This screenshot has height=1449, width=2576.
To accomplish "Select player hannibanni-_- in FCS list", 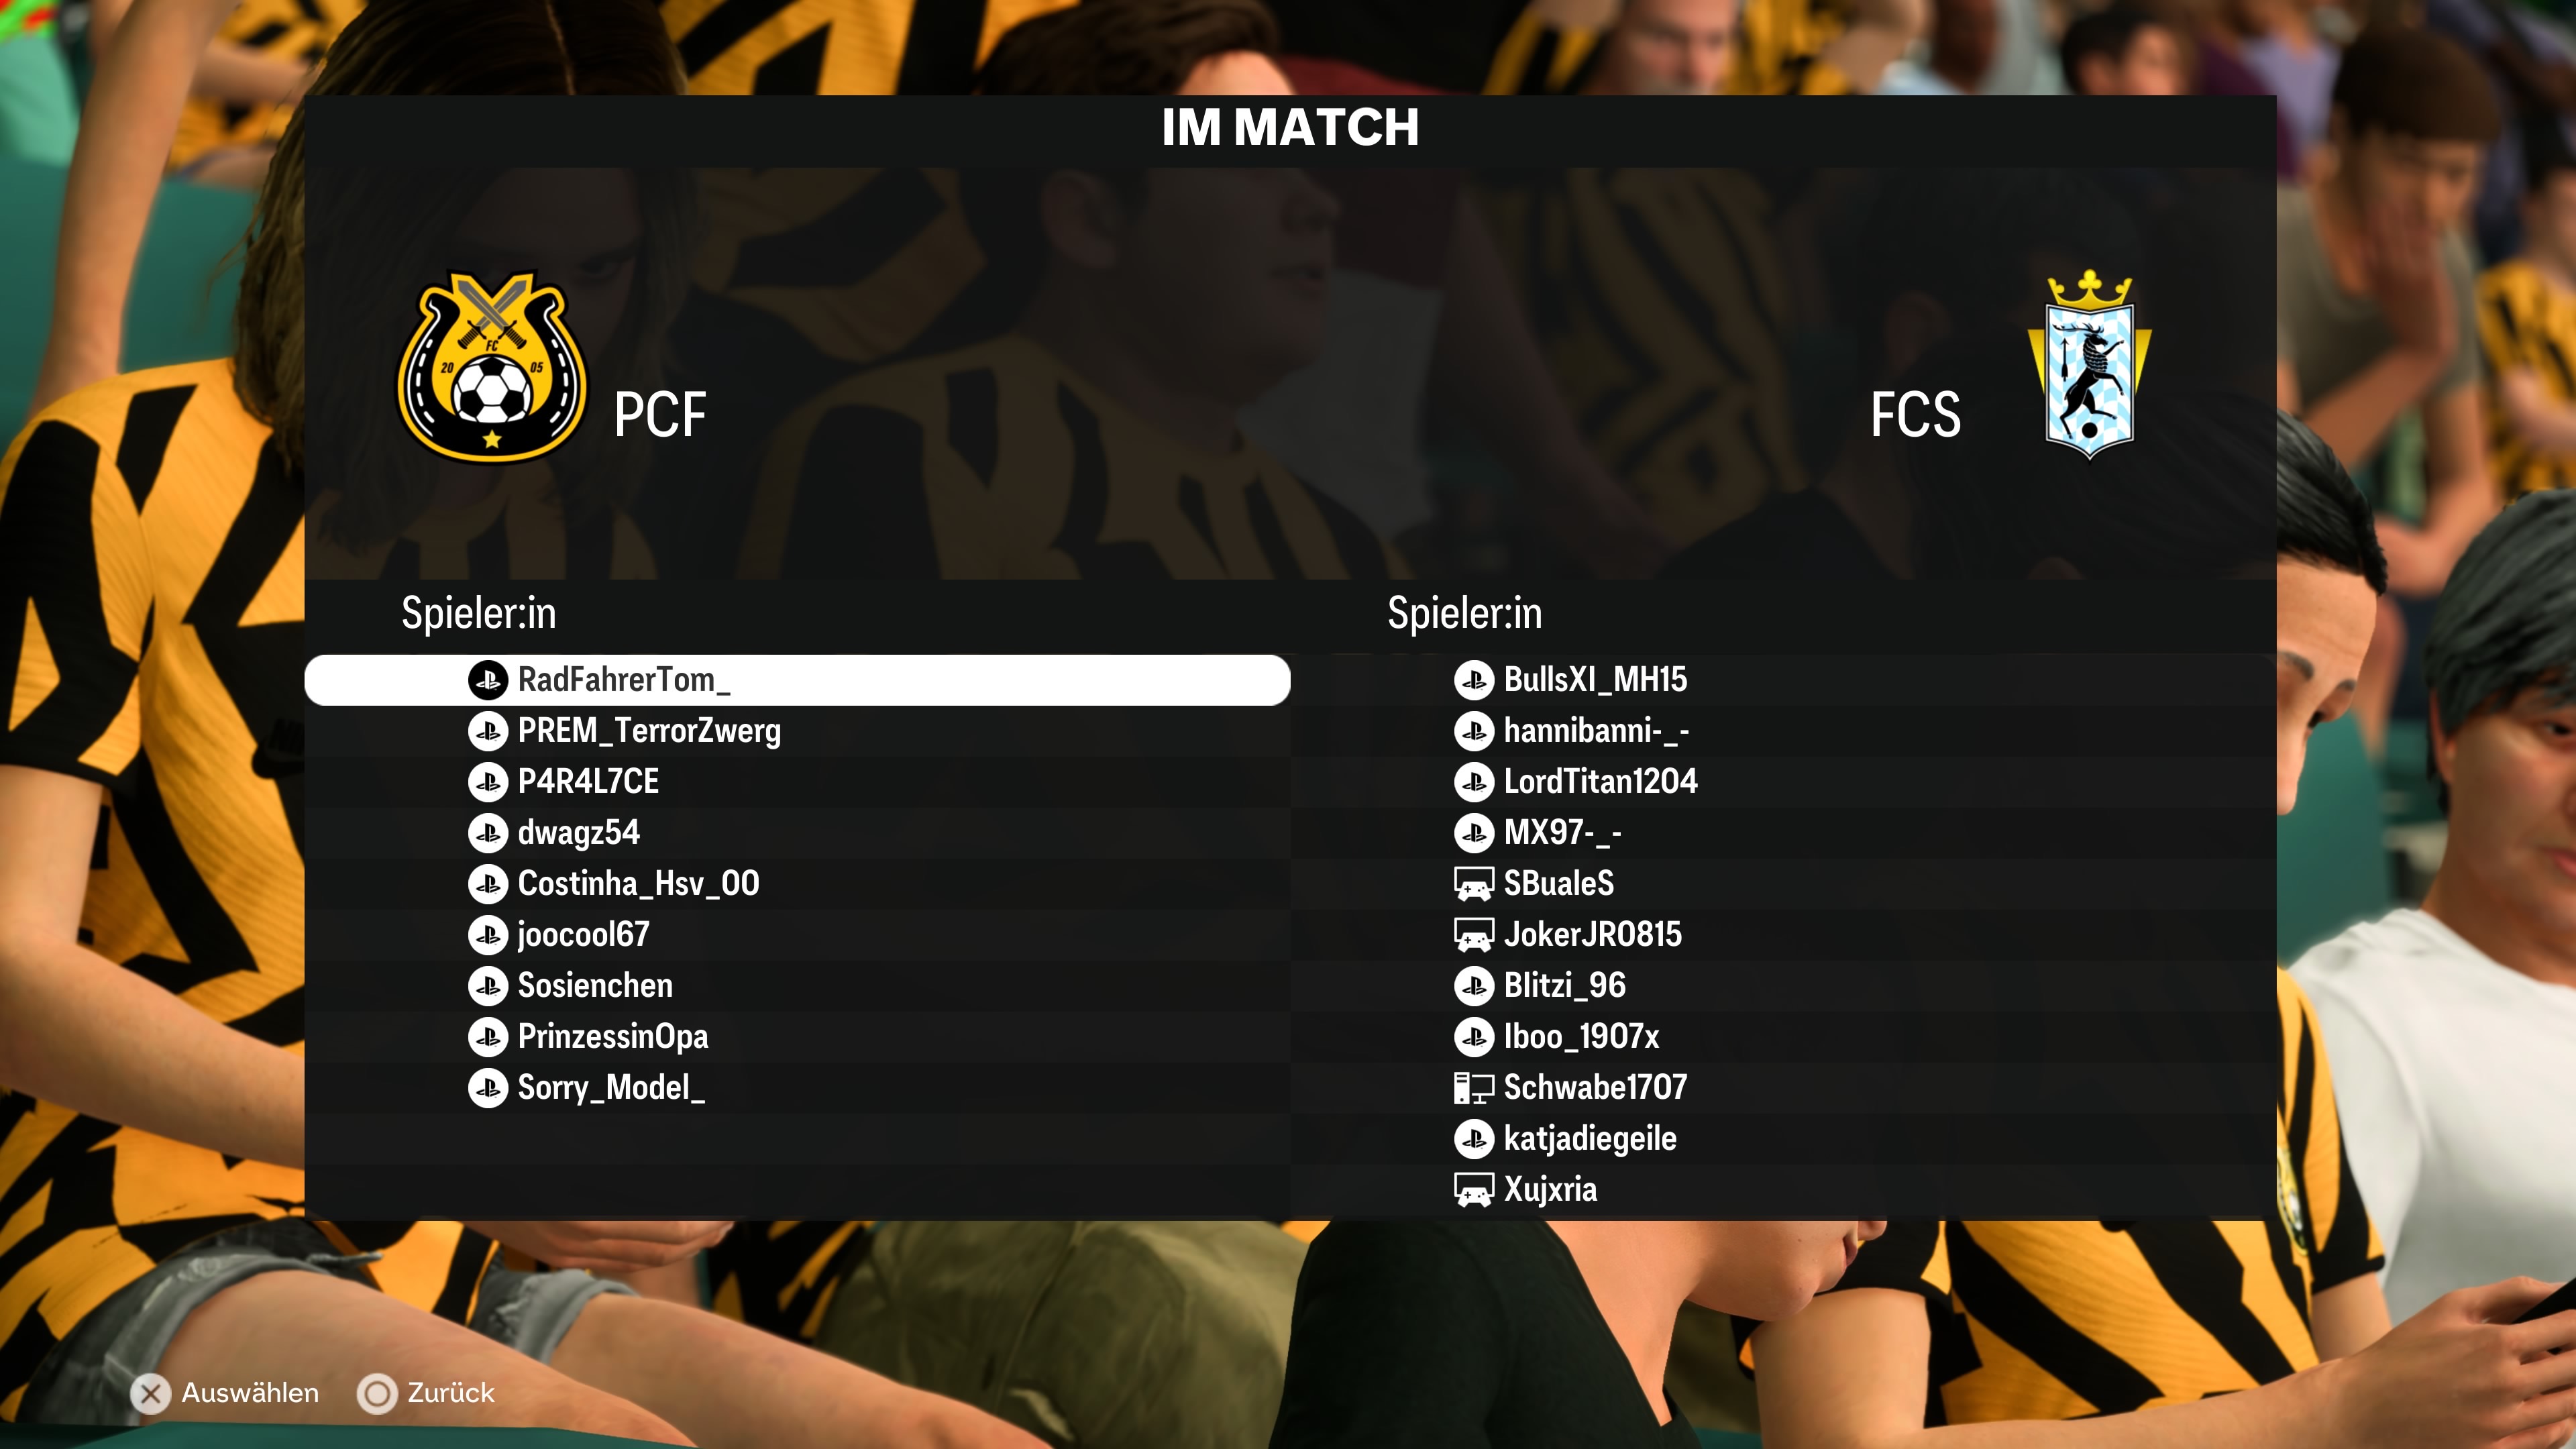I will (x=1783, y=731).
